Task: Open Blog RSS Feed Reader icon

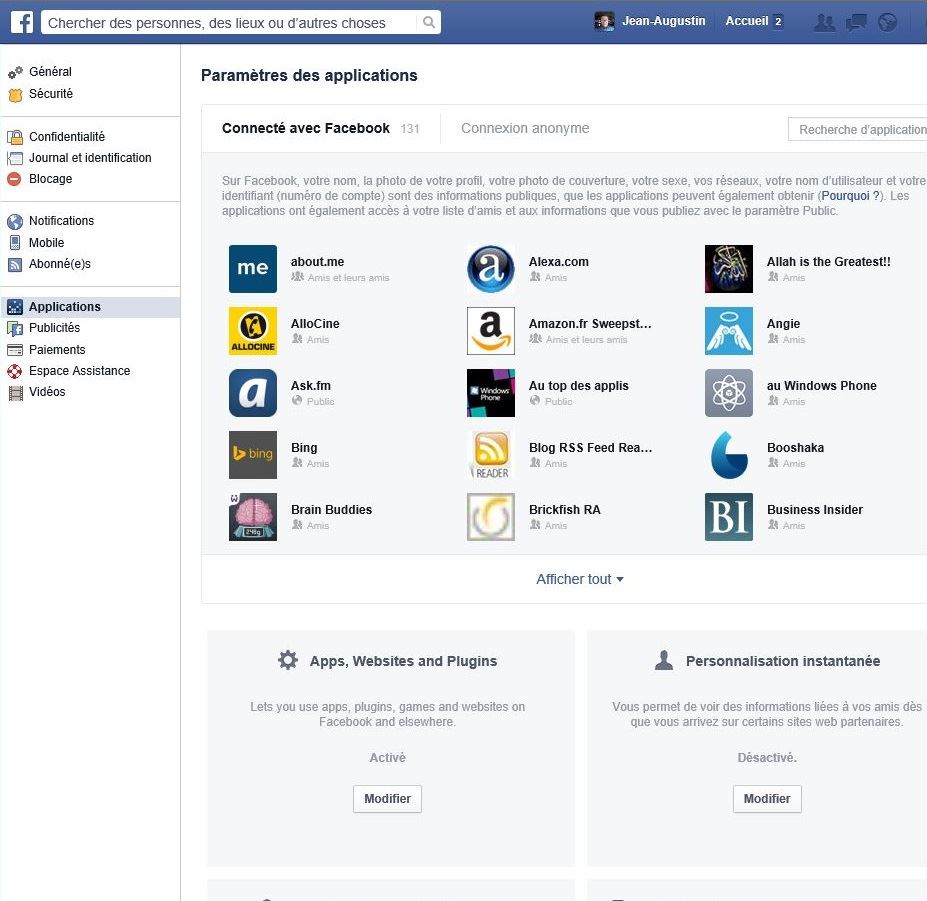Action: (x=491, y=455)
